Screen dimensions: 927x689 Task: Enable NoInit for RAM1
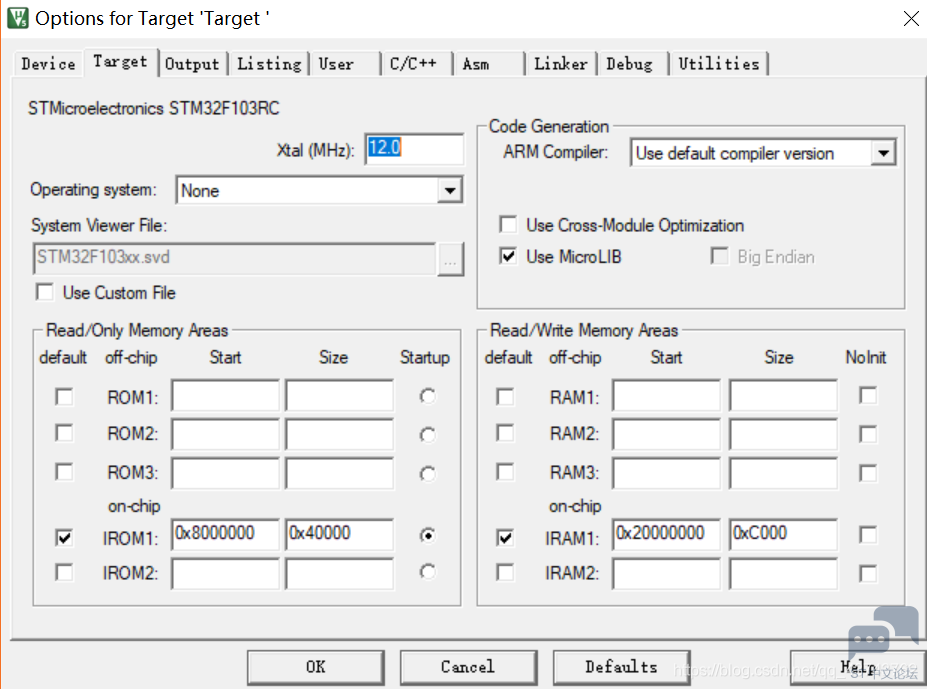(x=868, y=396)
